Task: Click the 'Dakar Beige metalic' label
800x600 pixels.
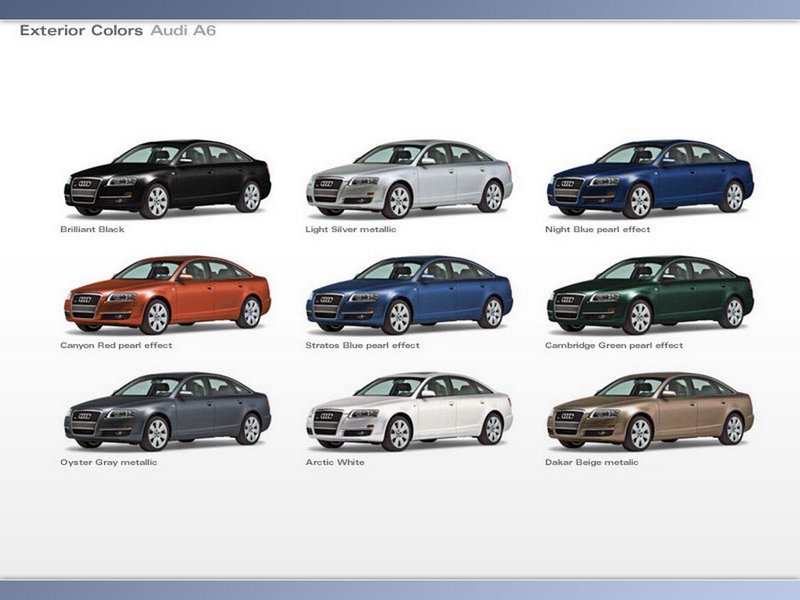Action: click(x=591, y=462)
